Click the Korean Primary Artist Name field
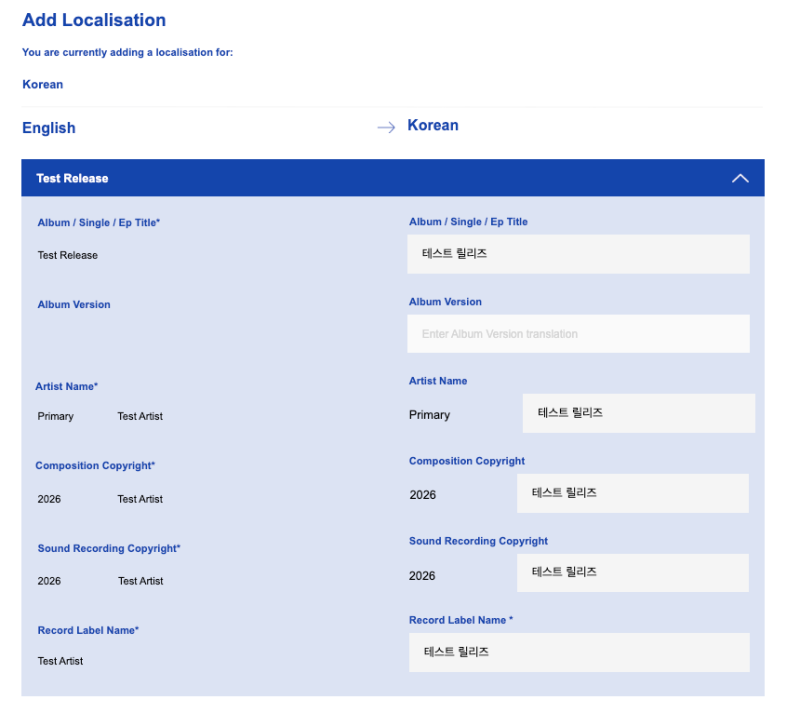The height and width of the screenshot is (713, 800). coord(639,413)
